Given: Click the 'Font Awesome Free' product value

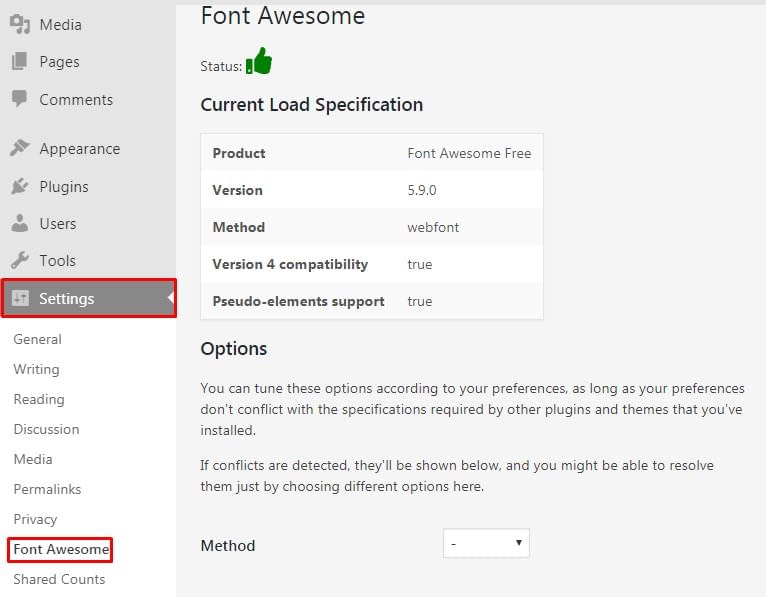Looking at the screenshot, I should point(469,153).
